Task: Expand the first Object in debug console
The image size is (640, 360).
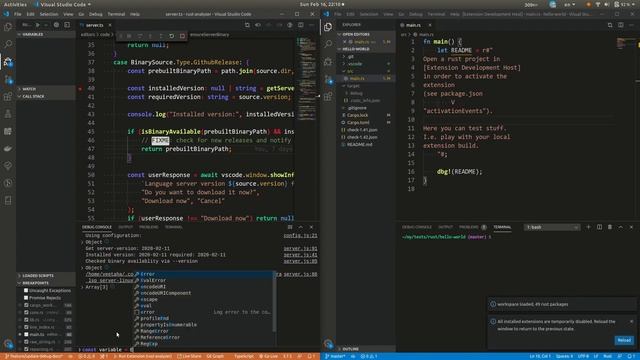Action: [82, 242]
